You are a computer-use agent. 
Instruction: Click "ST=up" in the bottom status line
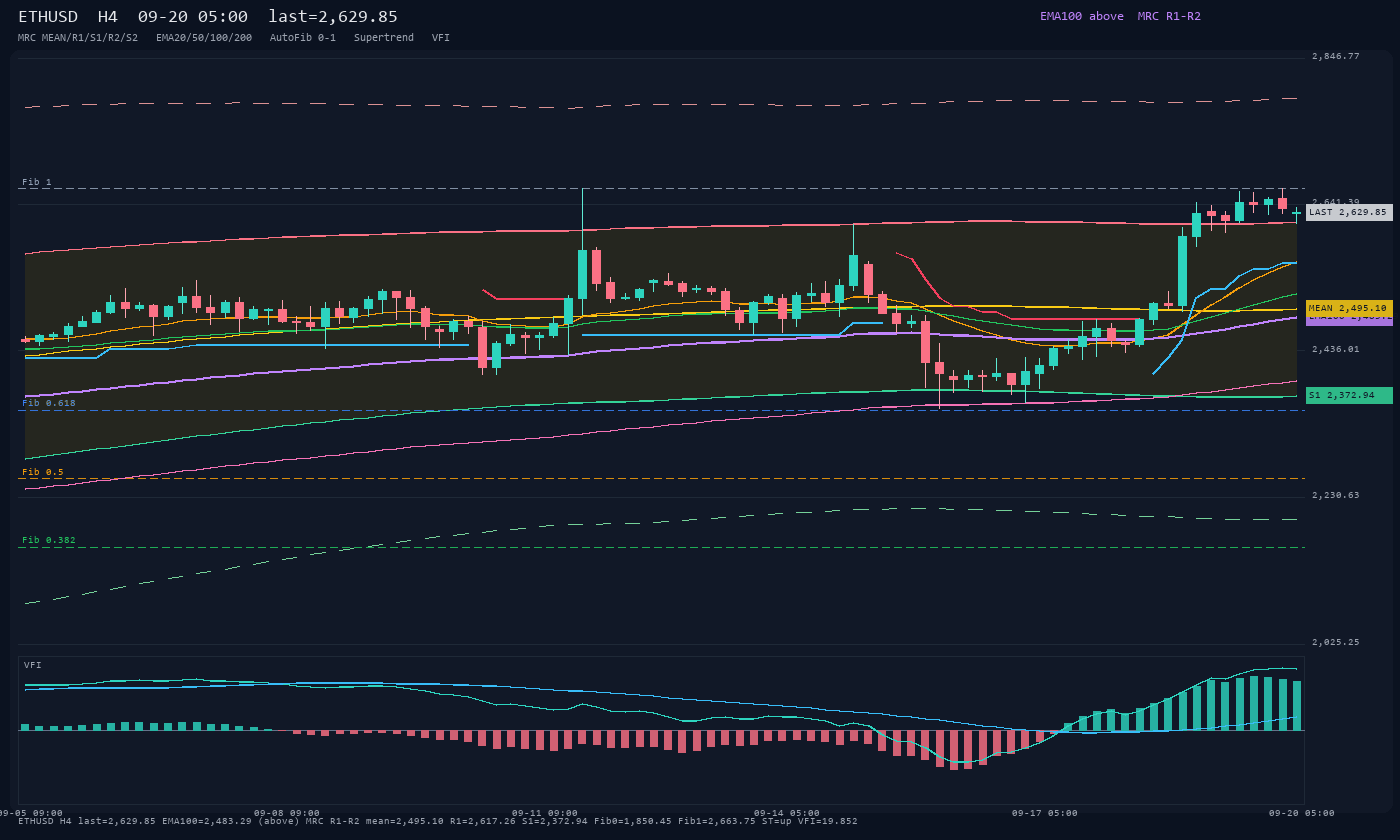777,821
